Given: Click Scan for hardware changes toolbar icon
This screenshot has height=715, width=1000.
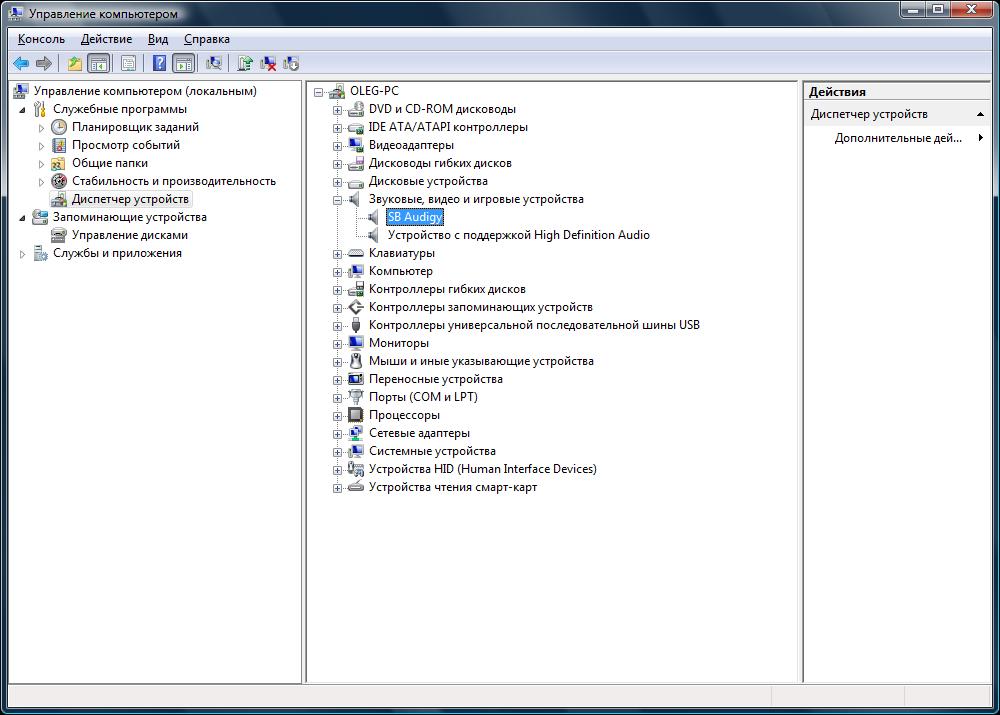Looking at the screenshot, I should pos(213,64).
